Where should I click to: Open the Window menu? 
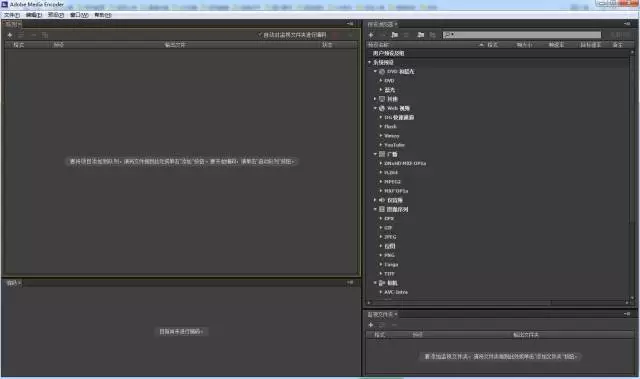(x=79, y=15)
